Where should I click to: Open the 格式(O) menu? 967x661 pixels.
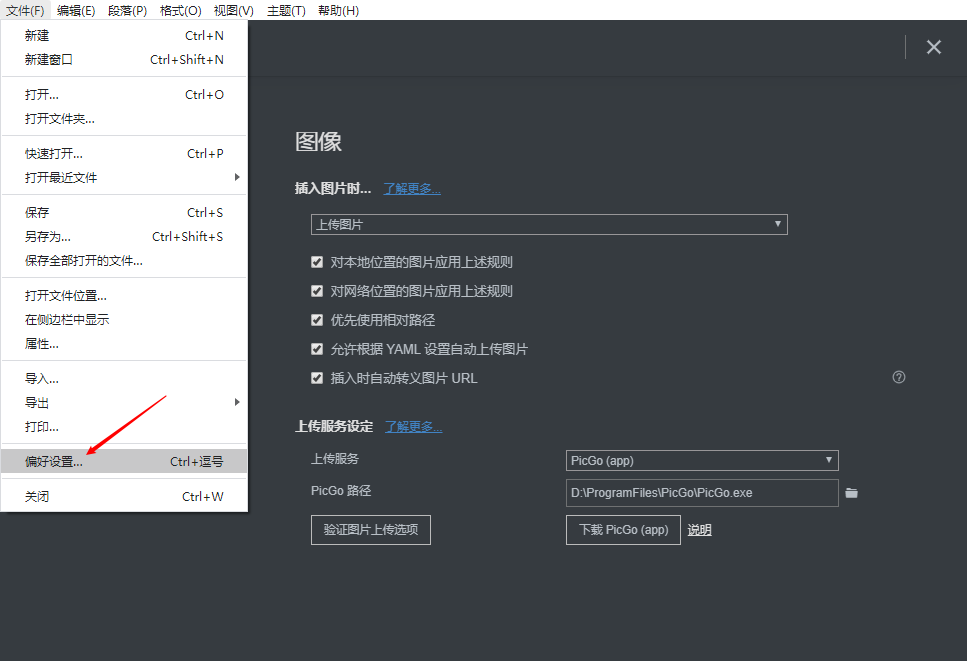[x=180, y=10]
